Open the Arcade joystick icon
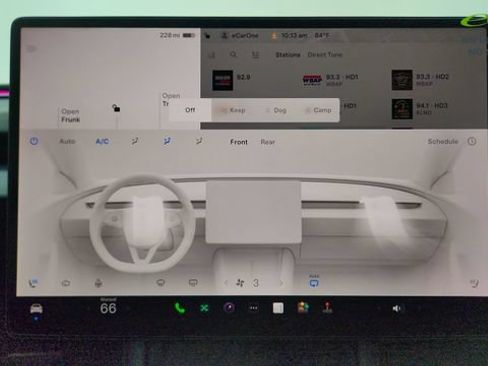 [327, 308]
